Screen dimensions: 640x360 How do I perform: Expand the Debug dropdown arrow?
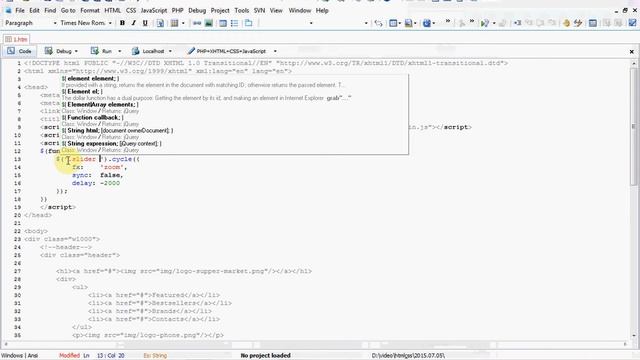76,51
